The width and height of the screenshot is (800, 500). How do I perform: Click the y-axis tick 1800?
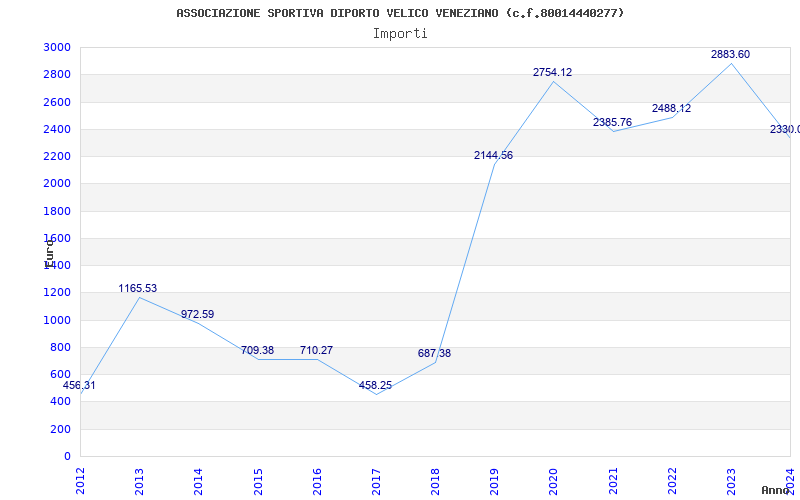tap(57, 211)
